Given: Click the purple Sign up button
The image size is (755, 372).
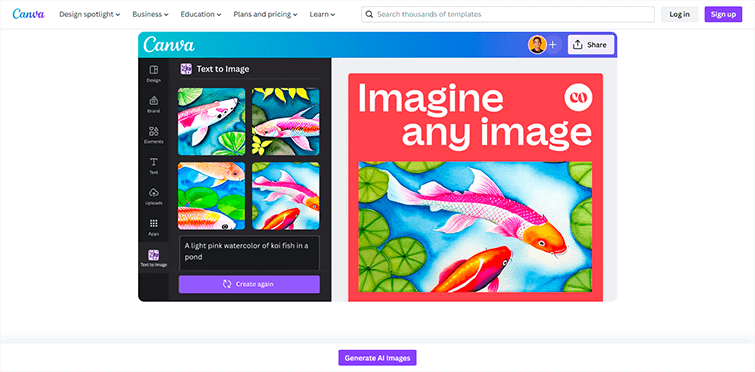Looking at the screenshot, I should pyautogui.click(x=723, y=14).
